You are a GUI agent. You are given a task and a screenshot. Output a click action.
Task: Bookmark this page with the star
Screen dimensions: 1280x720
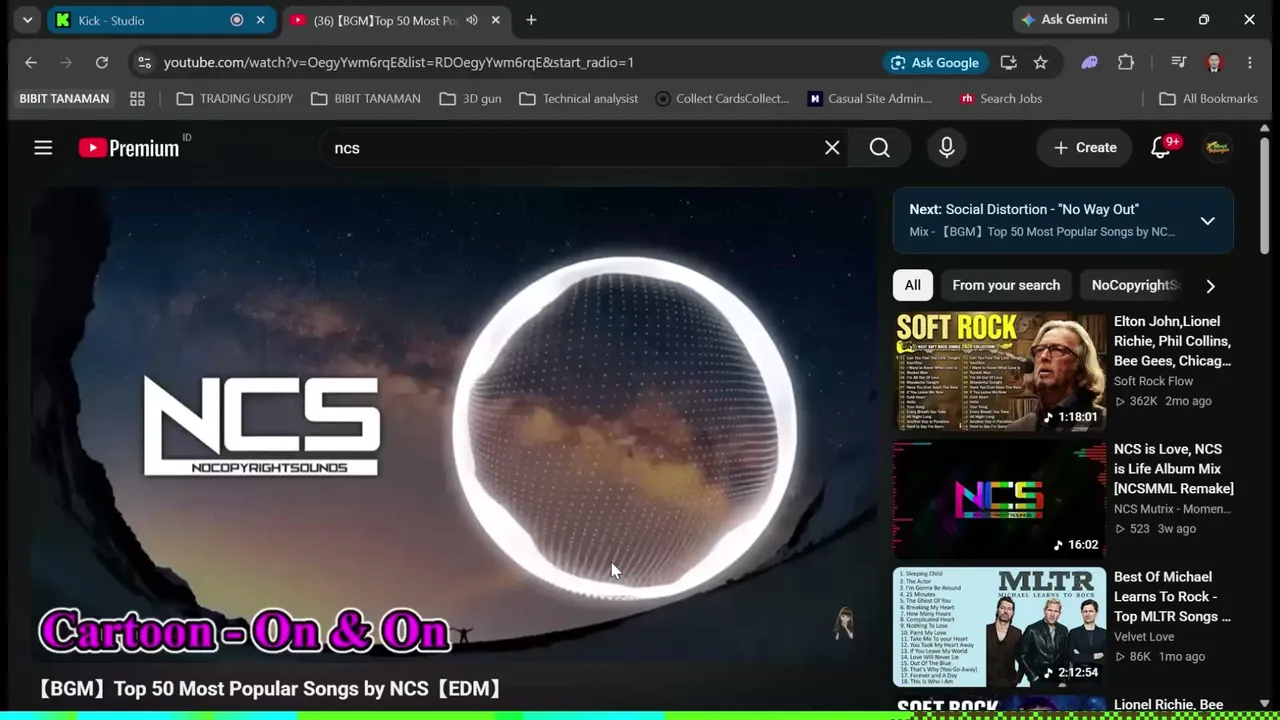coord(1040,63)
